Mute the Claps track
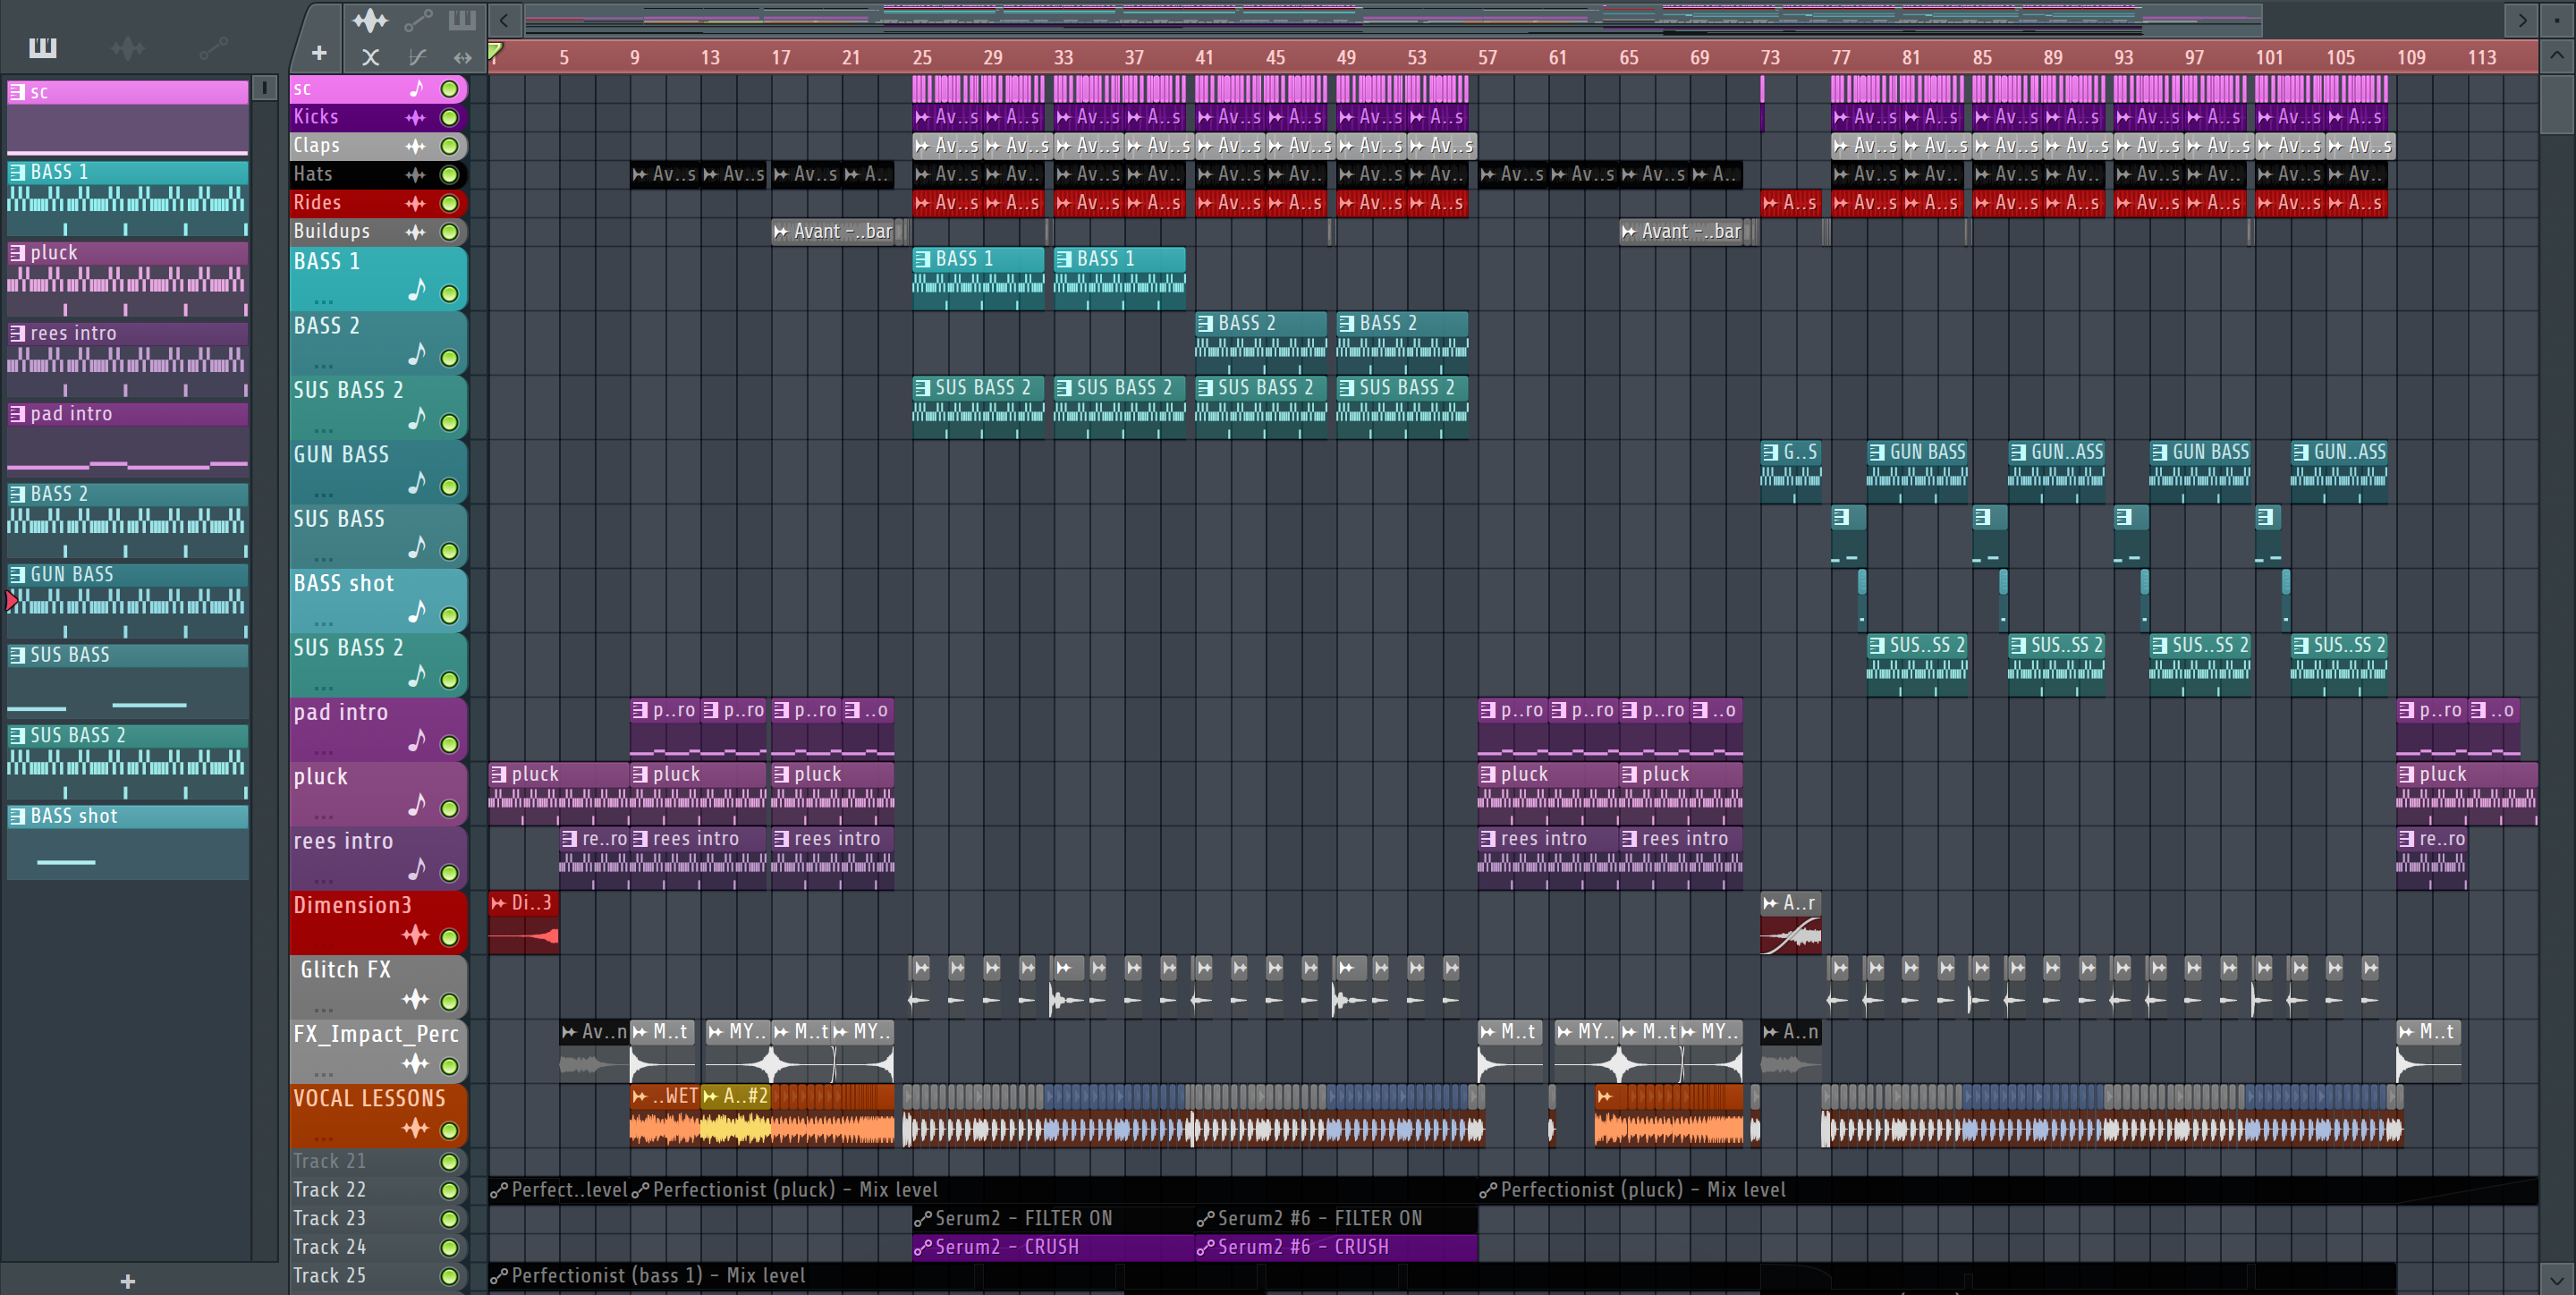The width and height of the screenshot is (2576, 1295). [x=450, y=146]
